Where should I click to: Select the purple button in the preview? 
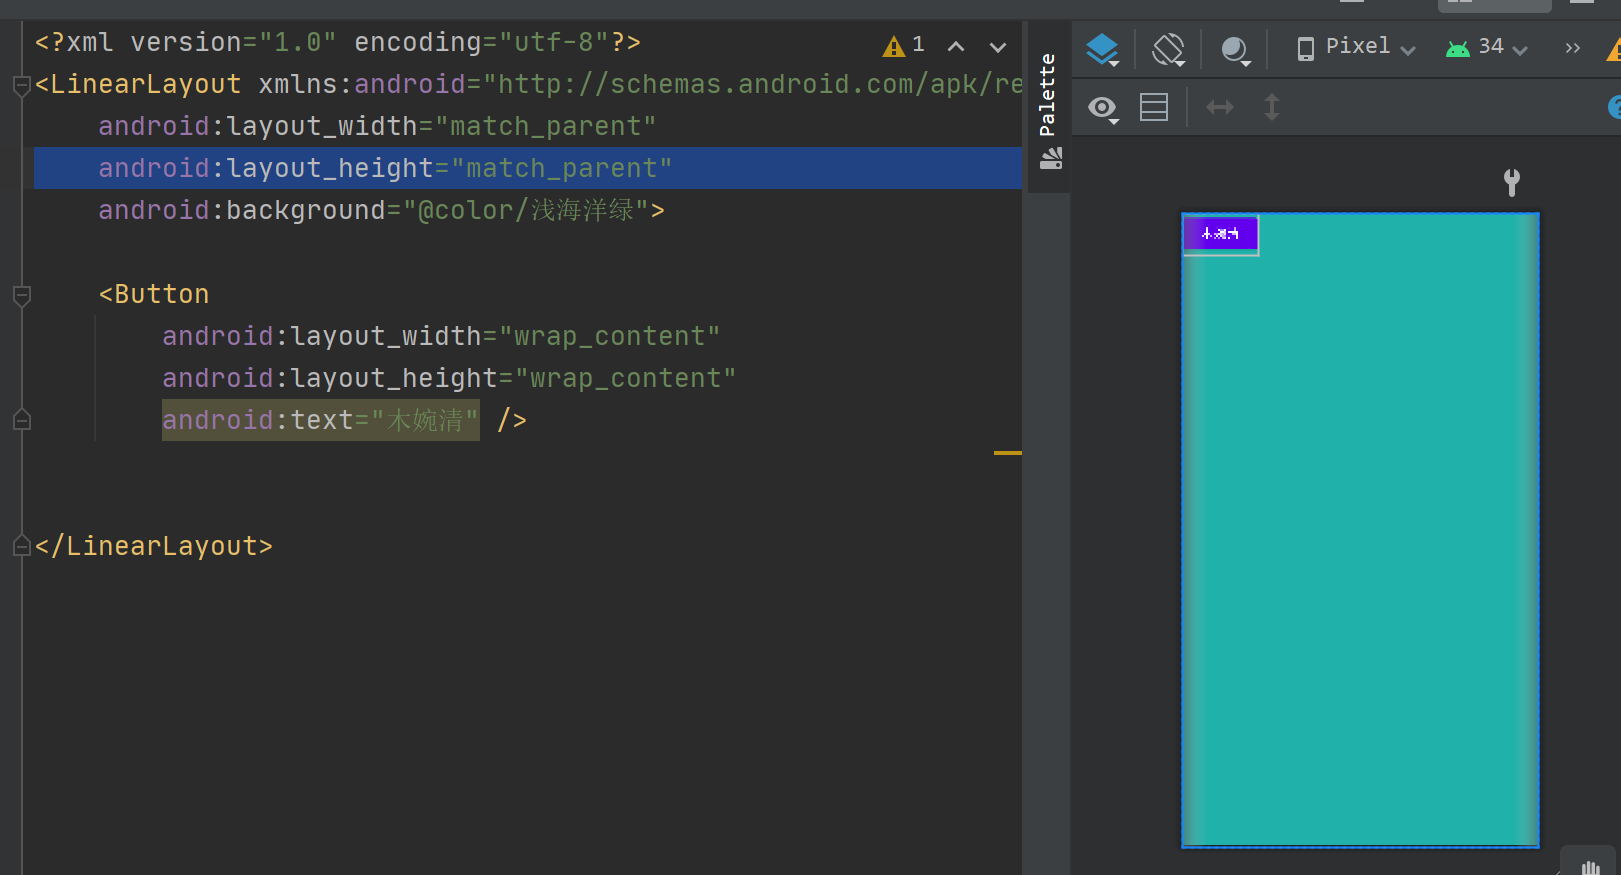click(1220, 234)
